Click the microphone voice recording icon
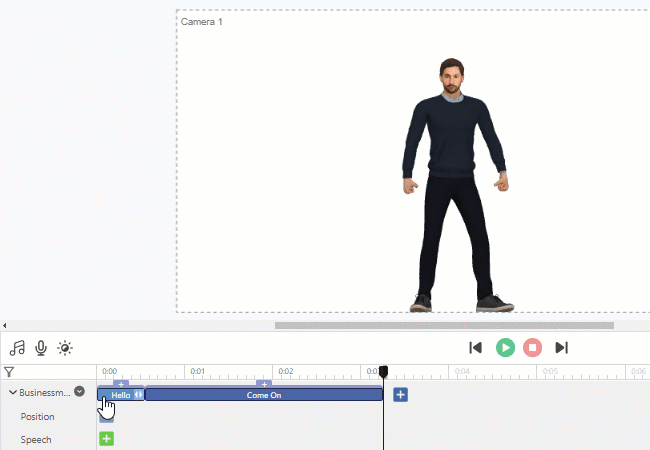The height and width of the screenshot is (450, 650). [x=41, y=348]
